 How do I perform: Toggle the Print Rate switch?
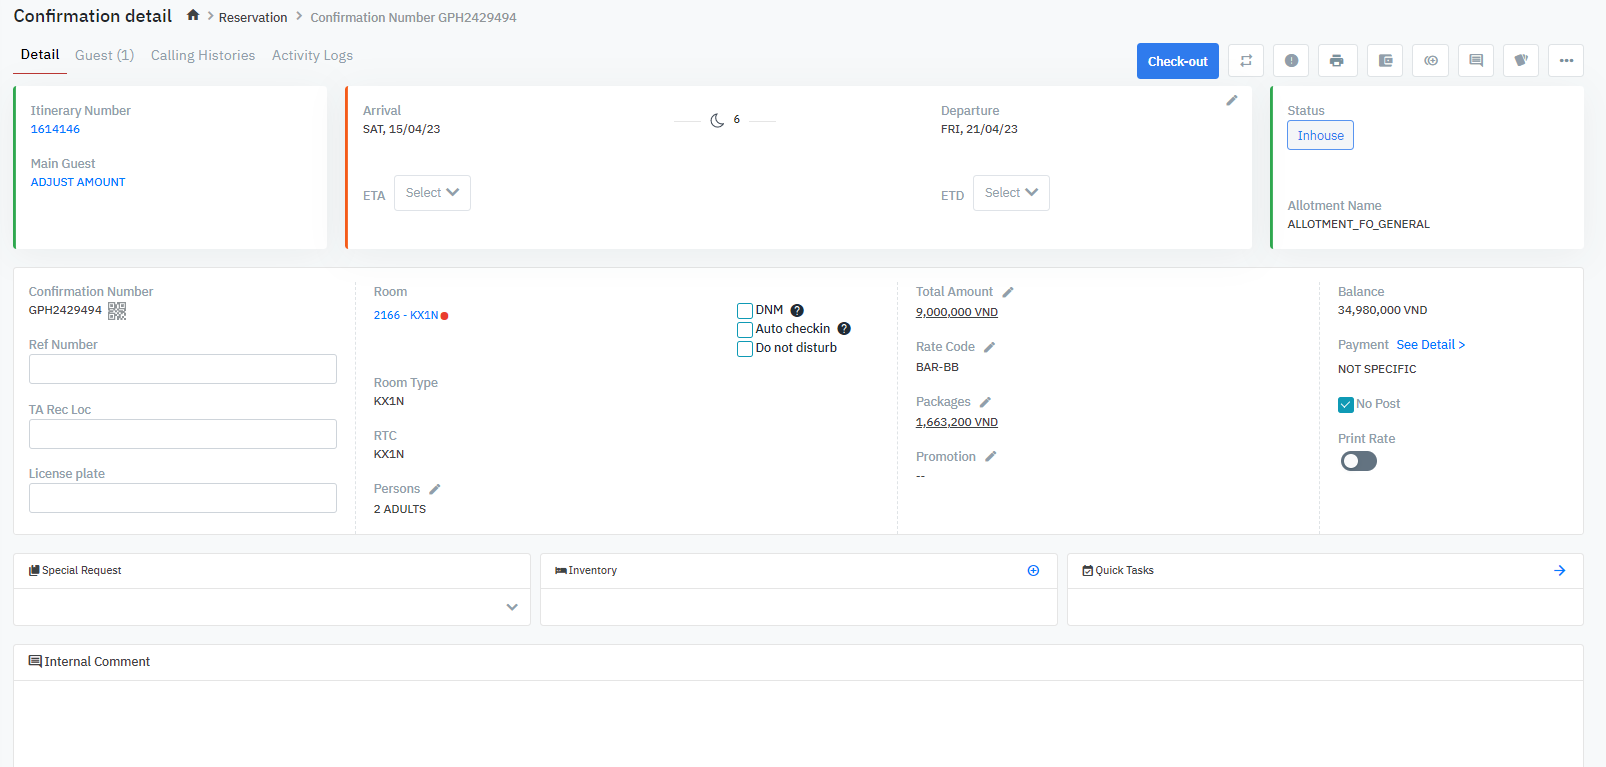[x=1358, y=461]
